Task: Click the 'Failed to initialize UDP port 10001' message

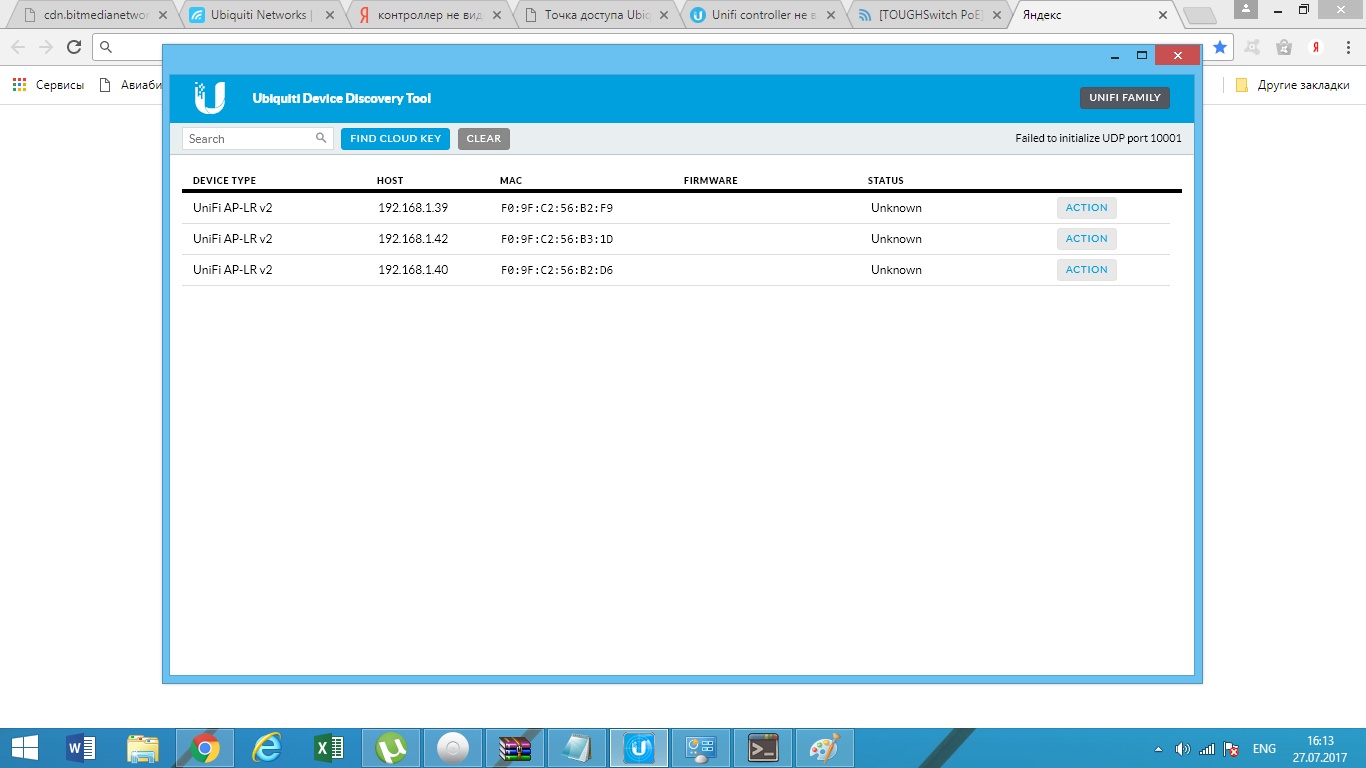Action: [x=1098, y=139]
